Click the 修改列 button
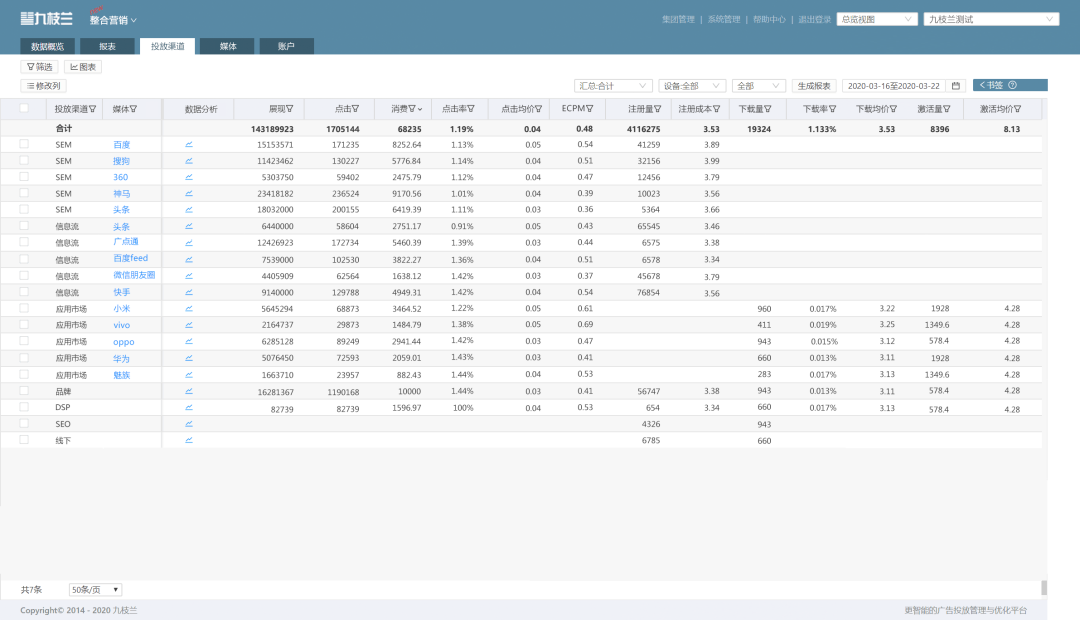 pyautogui.click(x=44, y=86)
